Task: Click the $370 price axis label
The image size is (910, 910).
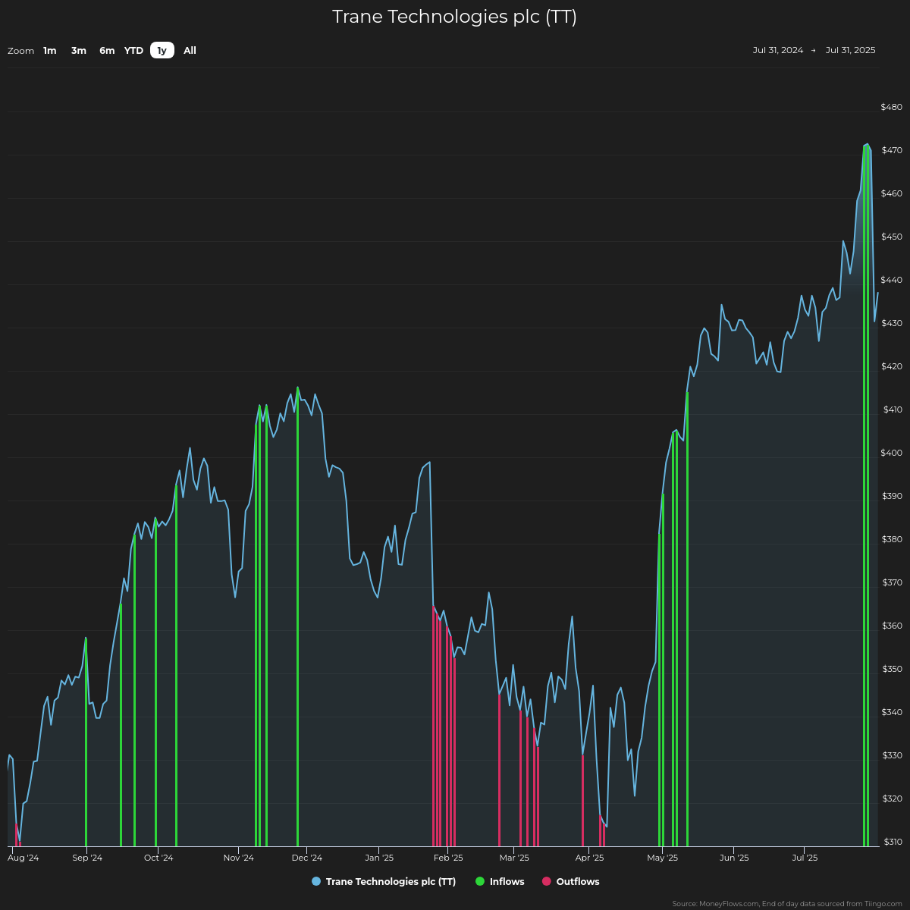Action: pyautogui.click(x=891, y=583)
